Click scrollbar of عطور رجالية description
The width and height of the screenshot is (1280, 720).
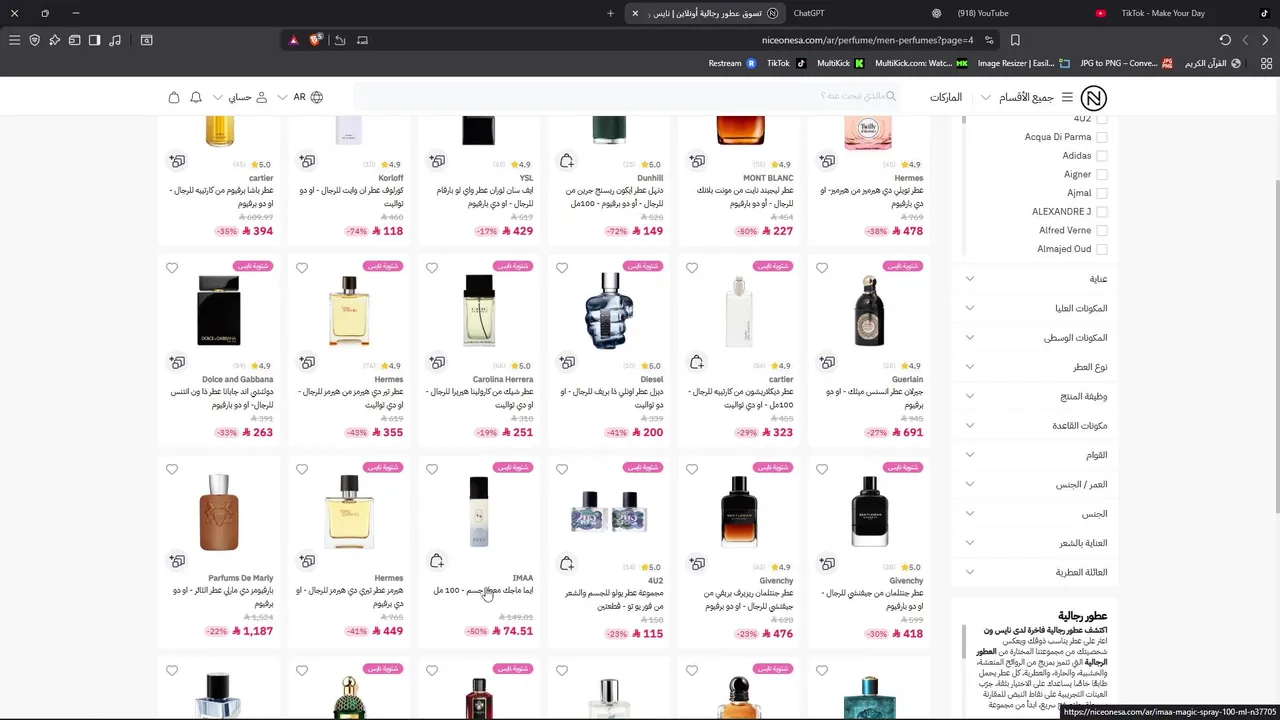(964, 643)
